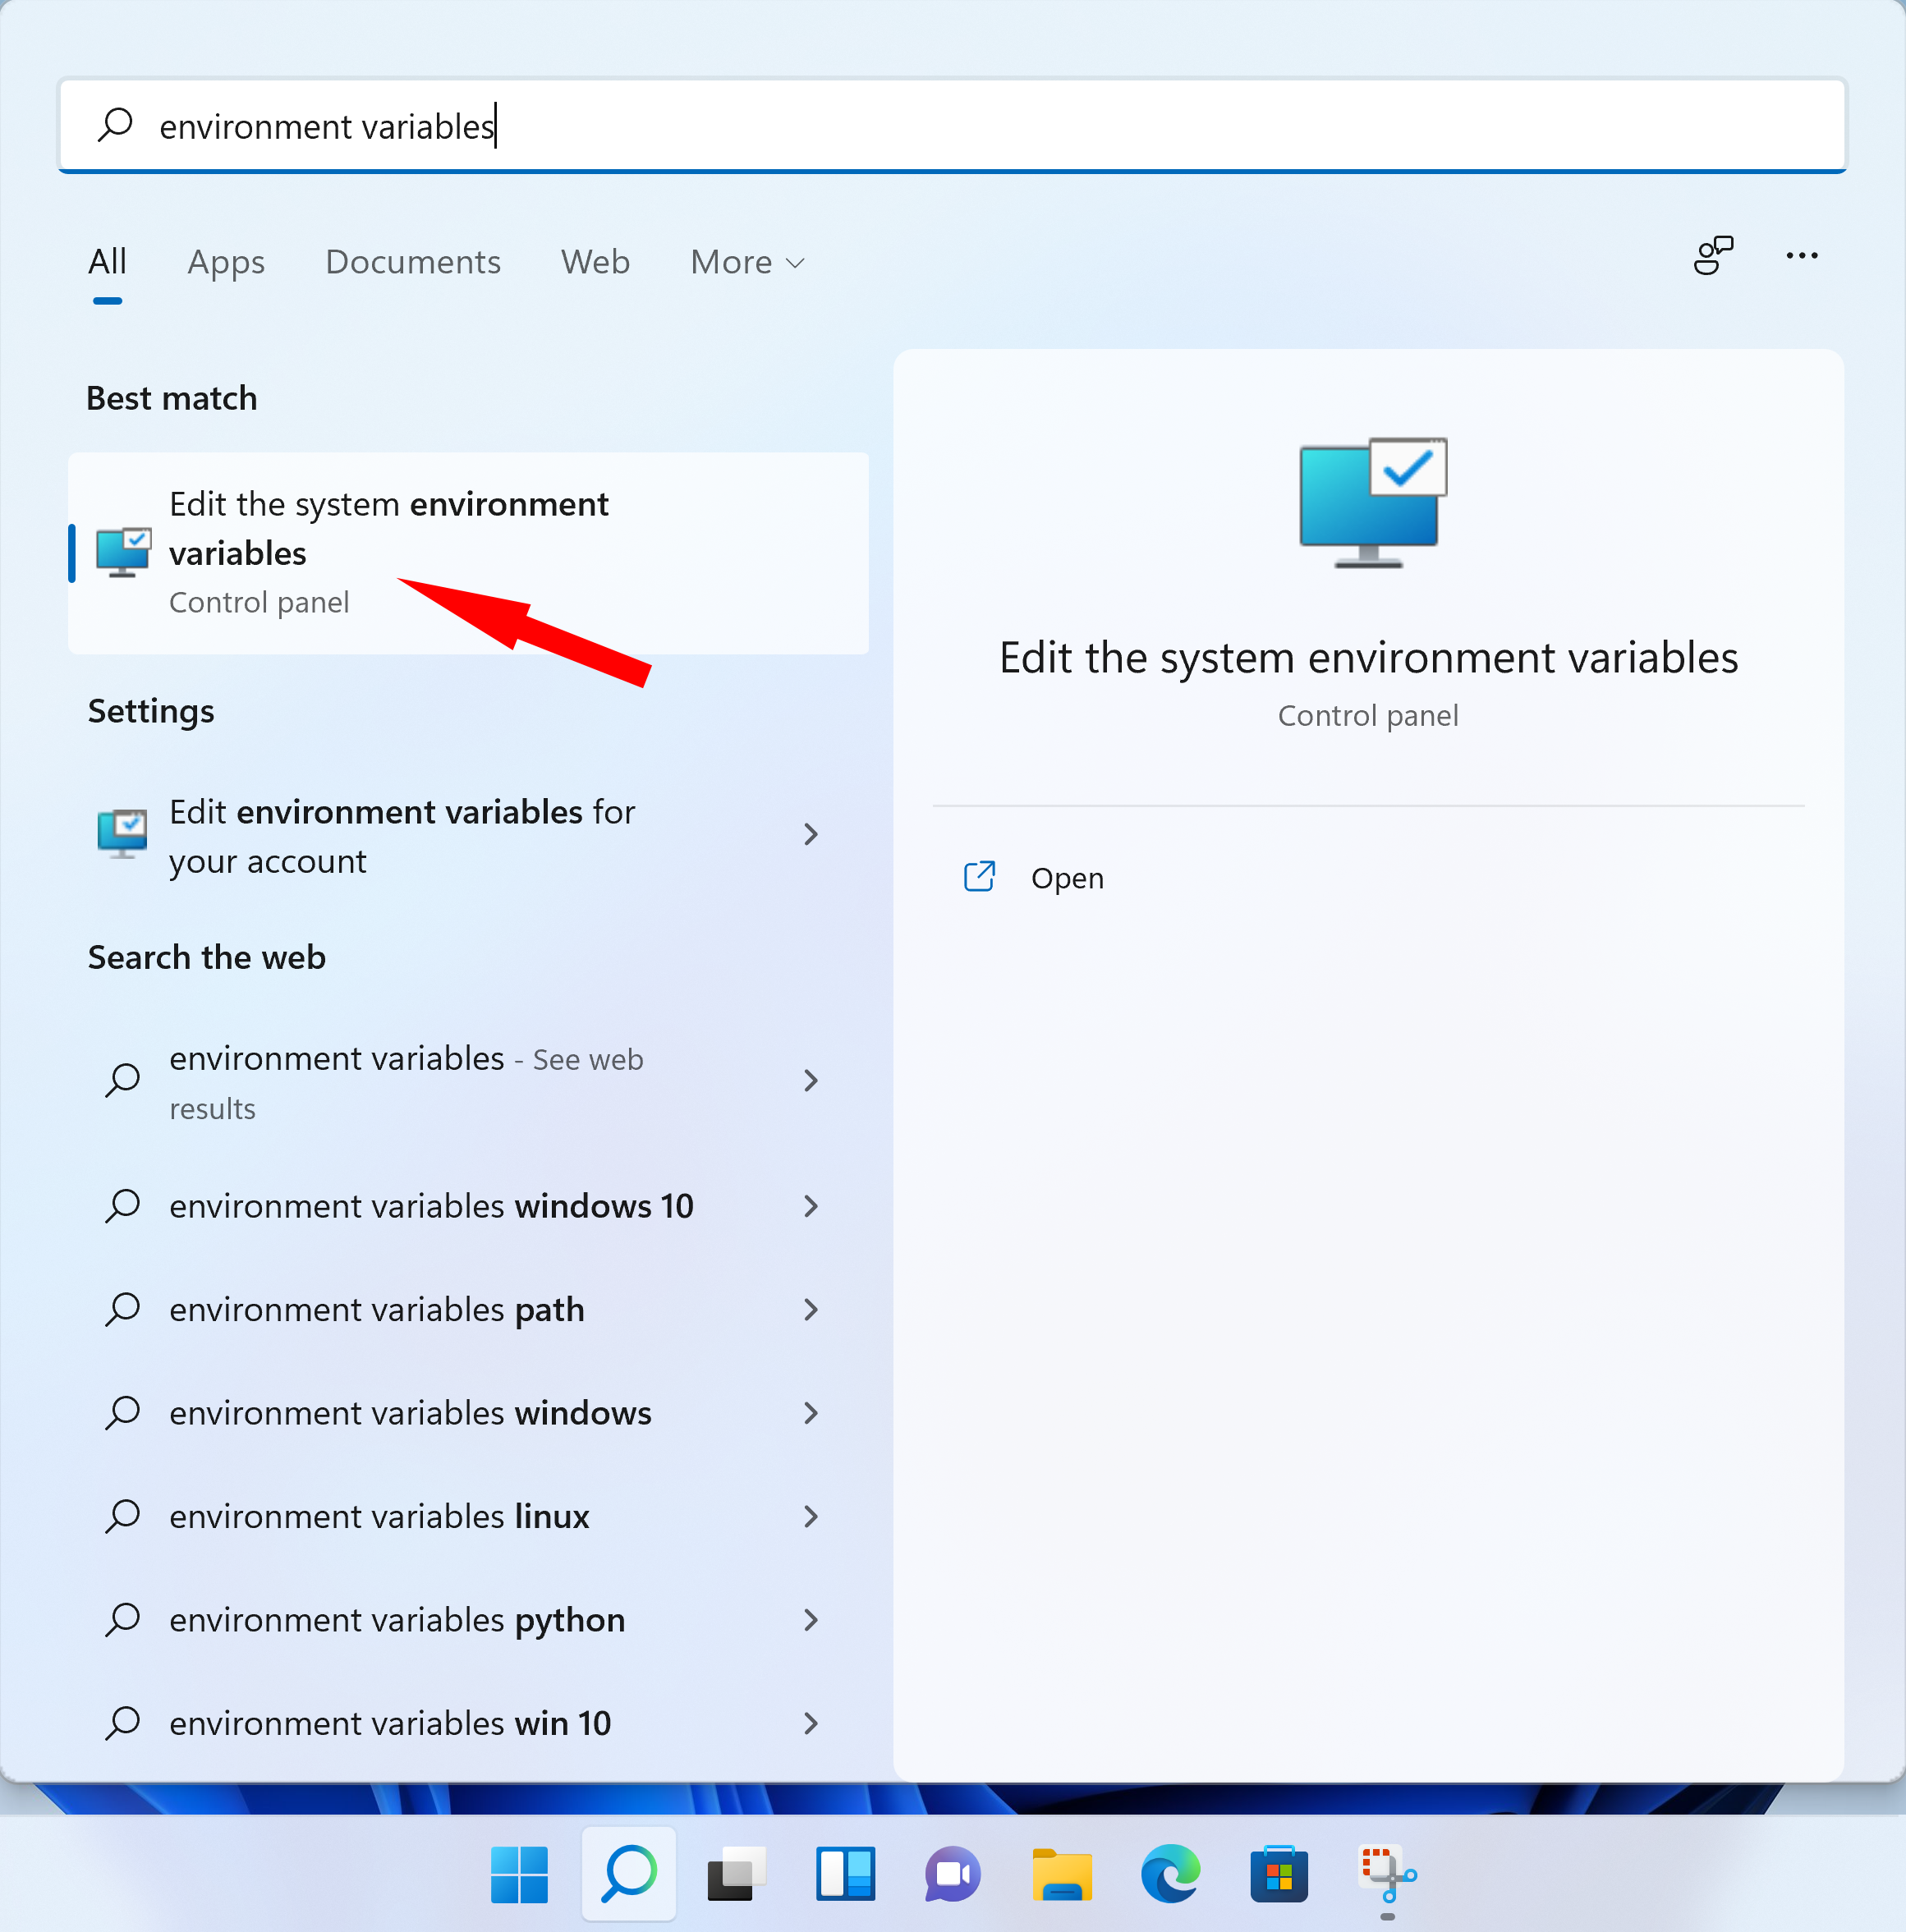The image size is (1906, 1932).
Task: Expand 'Edit environment variables for your account' chevron
Action: [811, 835]
